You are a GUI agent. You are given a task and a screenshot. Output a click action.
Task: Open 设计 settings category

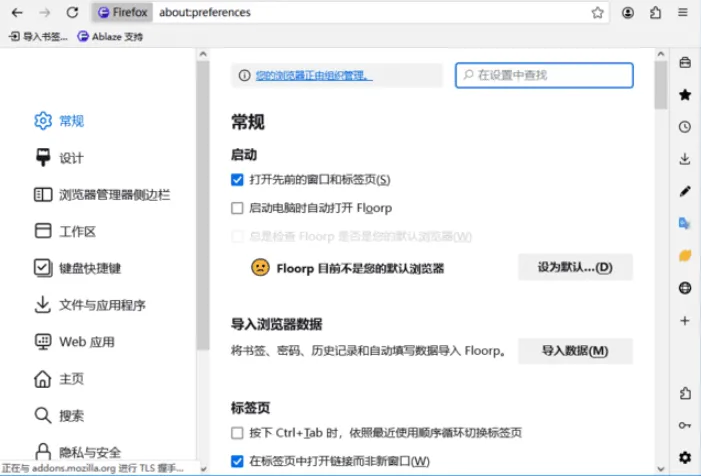[x=59, y=158]
